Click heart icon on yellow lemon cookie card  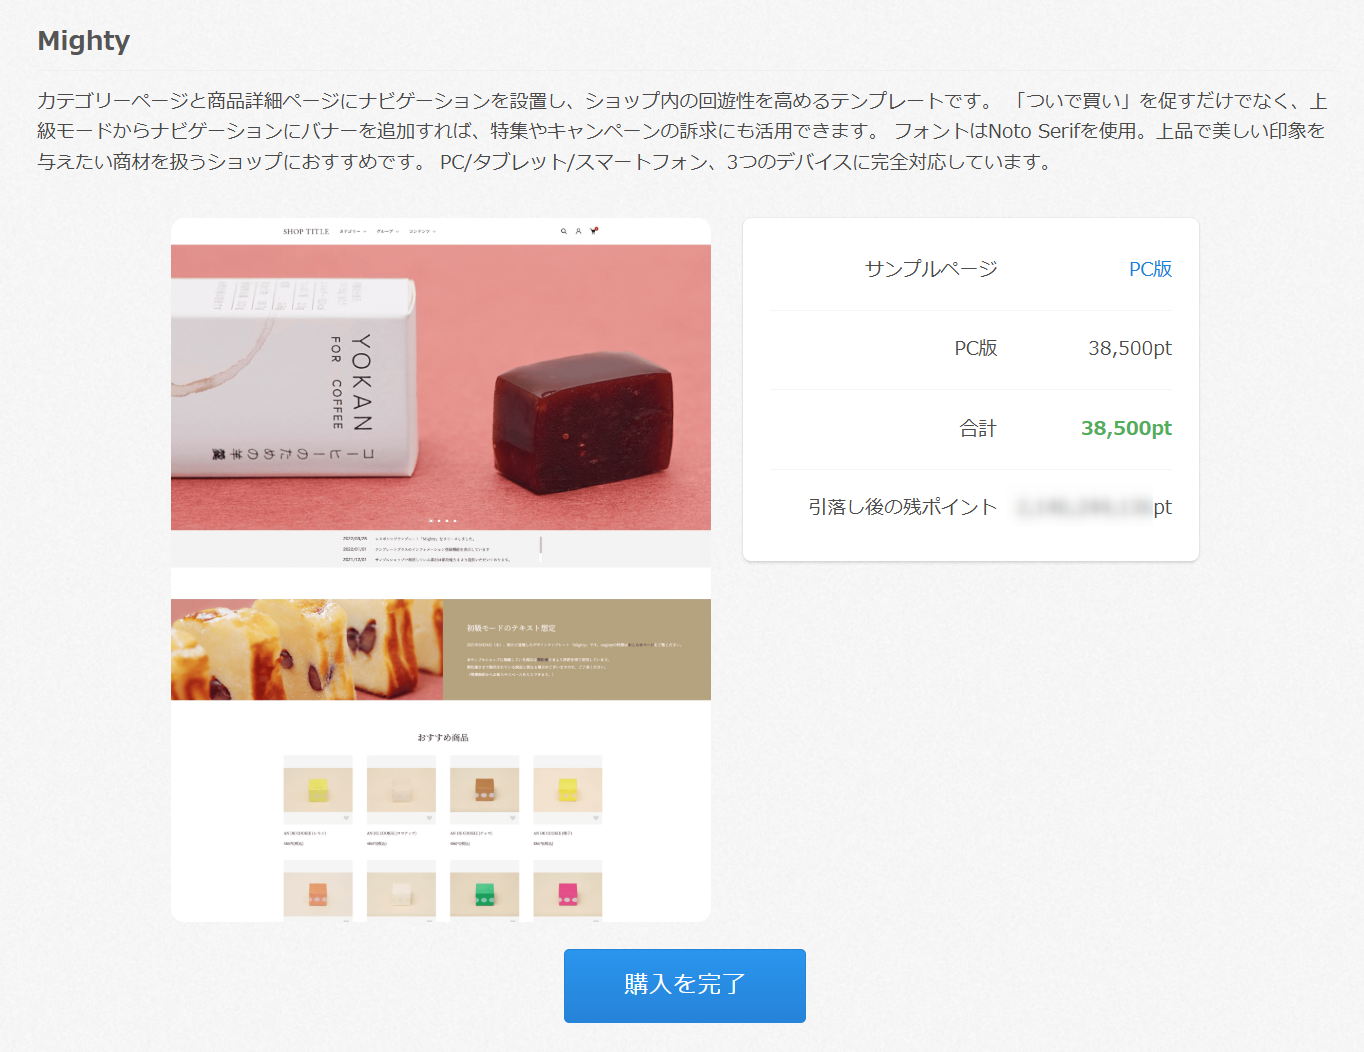click(347, 818)
